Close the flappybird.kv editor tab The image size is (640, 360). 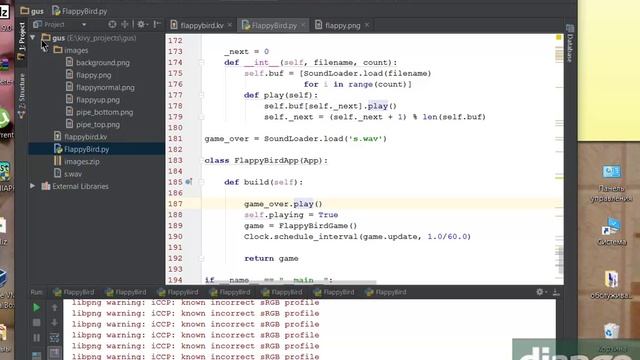(230, 25)
